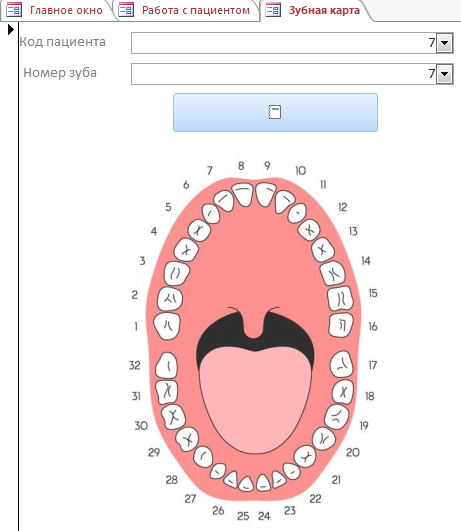Click tooth number 30 in the diagram

click(173, 417)
